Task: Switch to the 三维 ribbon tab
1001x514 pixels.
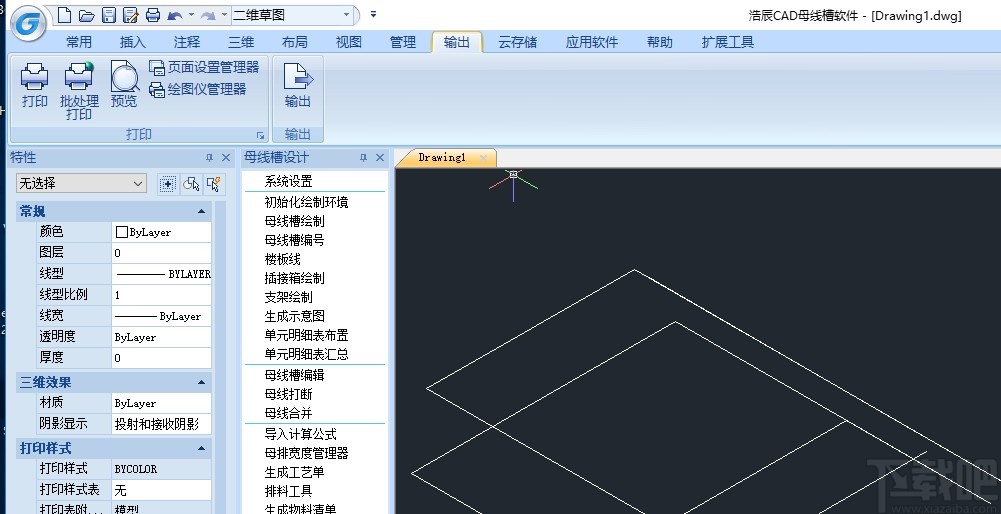Action: click(241, 42)
